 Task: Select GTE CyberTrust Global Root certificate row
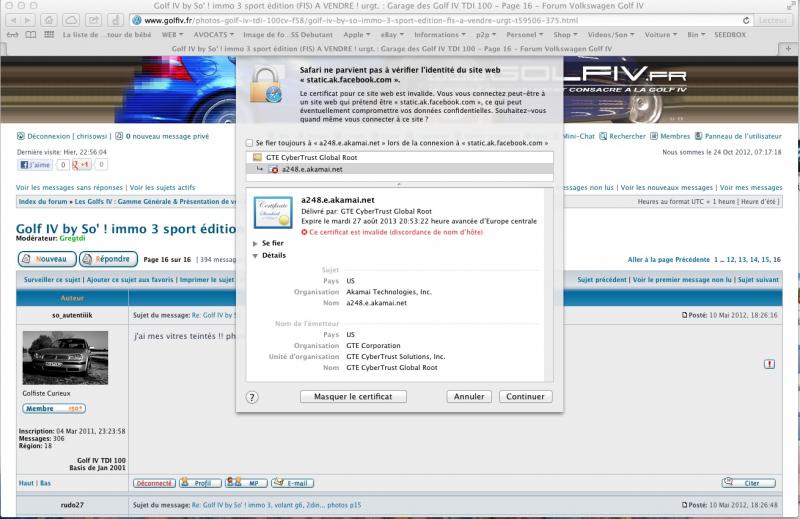coord(399,157)
